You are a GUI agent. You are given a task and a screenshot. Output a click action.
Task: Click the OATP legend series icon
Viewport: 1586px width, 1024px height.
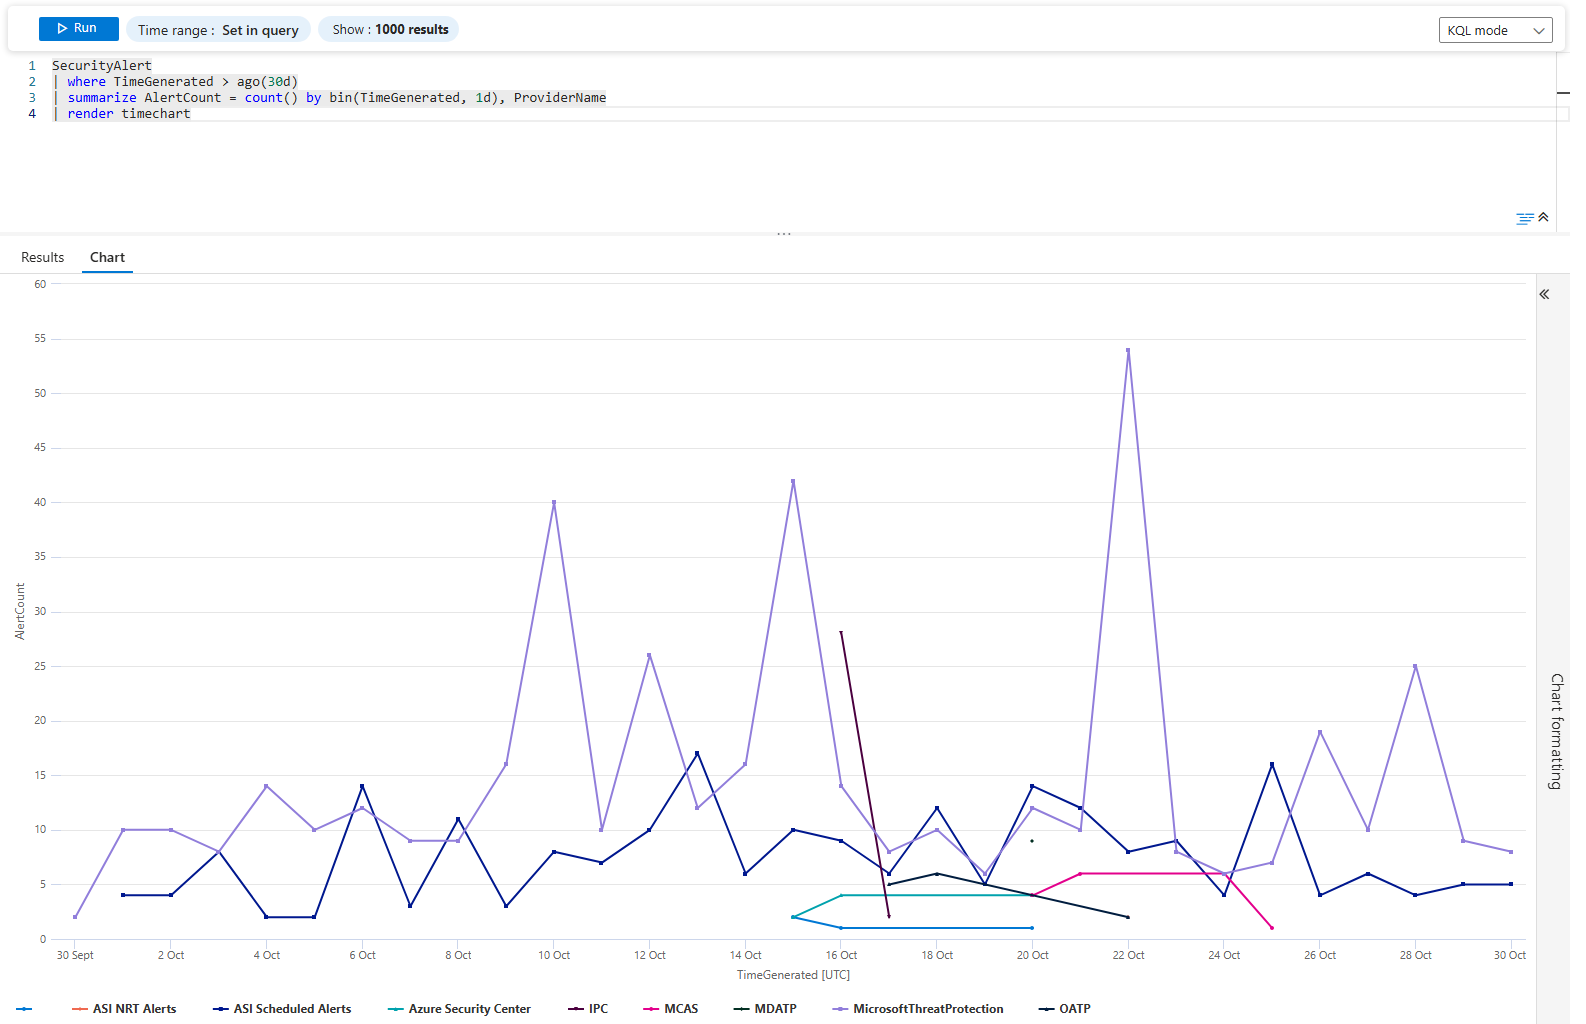pos(1046,1009)
